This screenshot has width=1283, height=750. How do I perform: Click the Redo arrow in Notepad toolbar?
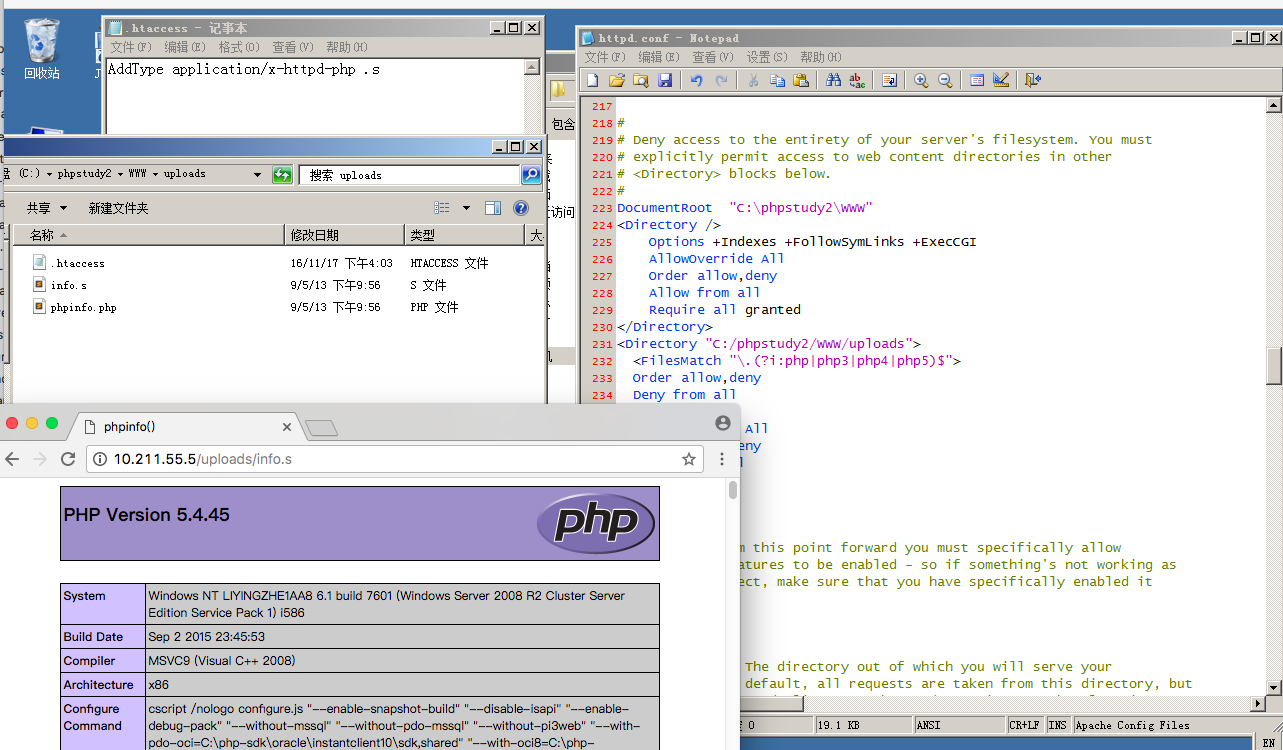point(721,81)
